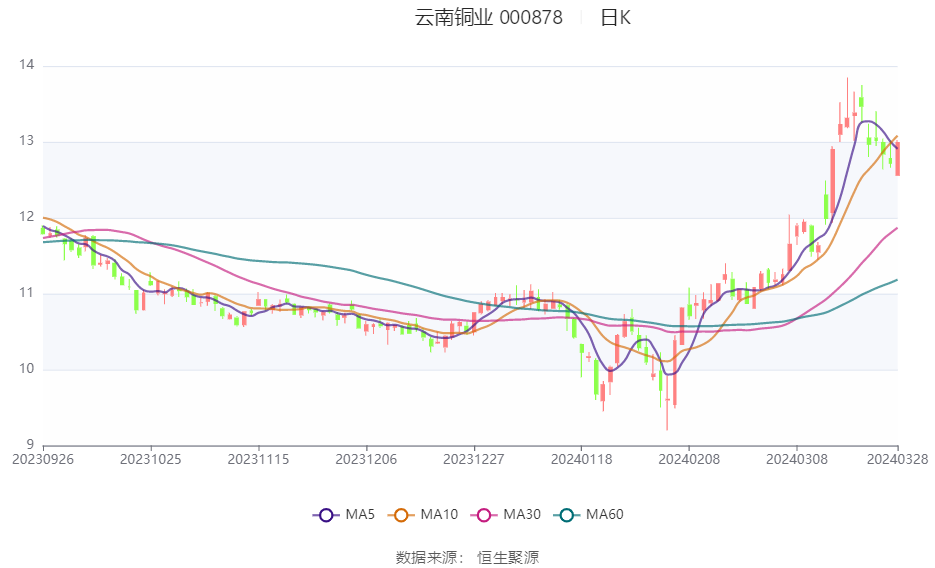Image resolution: width=935 pixels, height=568 pixels.
Task: Click the price axis label 10
Action: coord(26,369)
